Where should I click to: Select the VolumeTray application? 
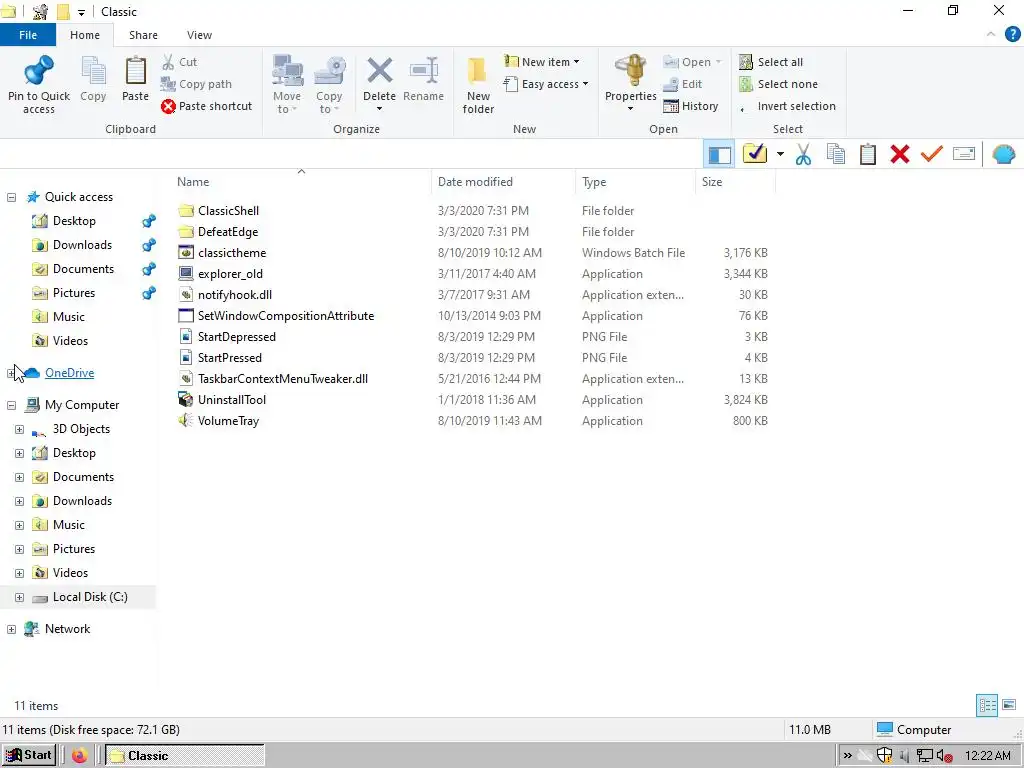[228, 421]
